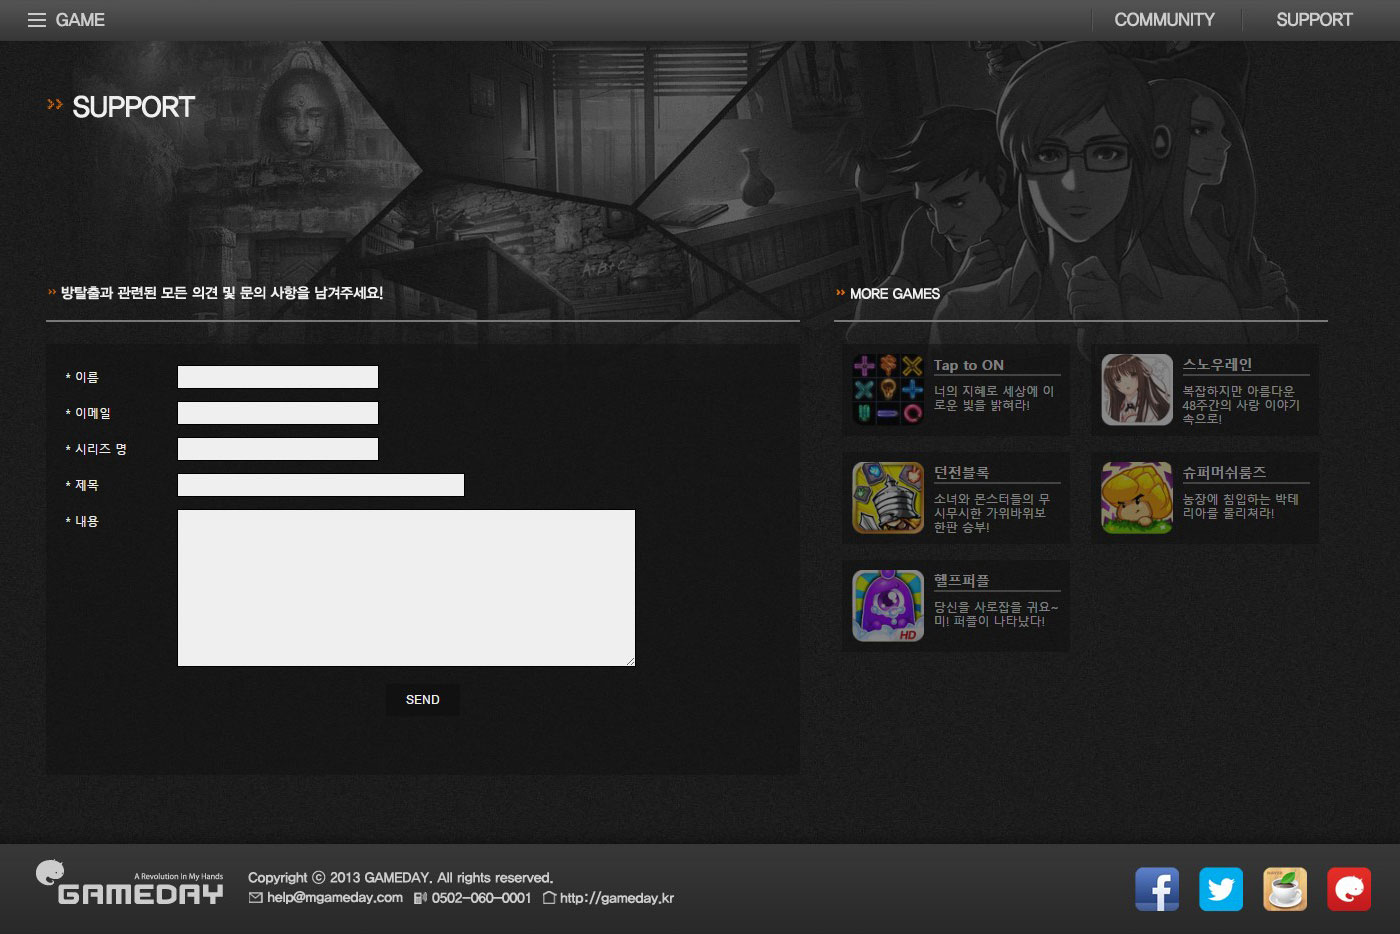Image resolution: width=1400 pixels, height=934 pixels.
Task: Select the 제목 subject input field
Action: 321,485
